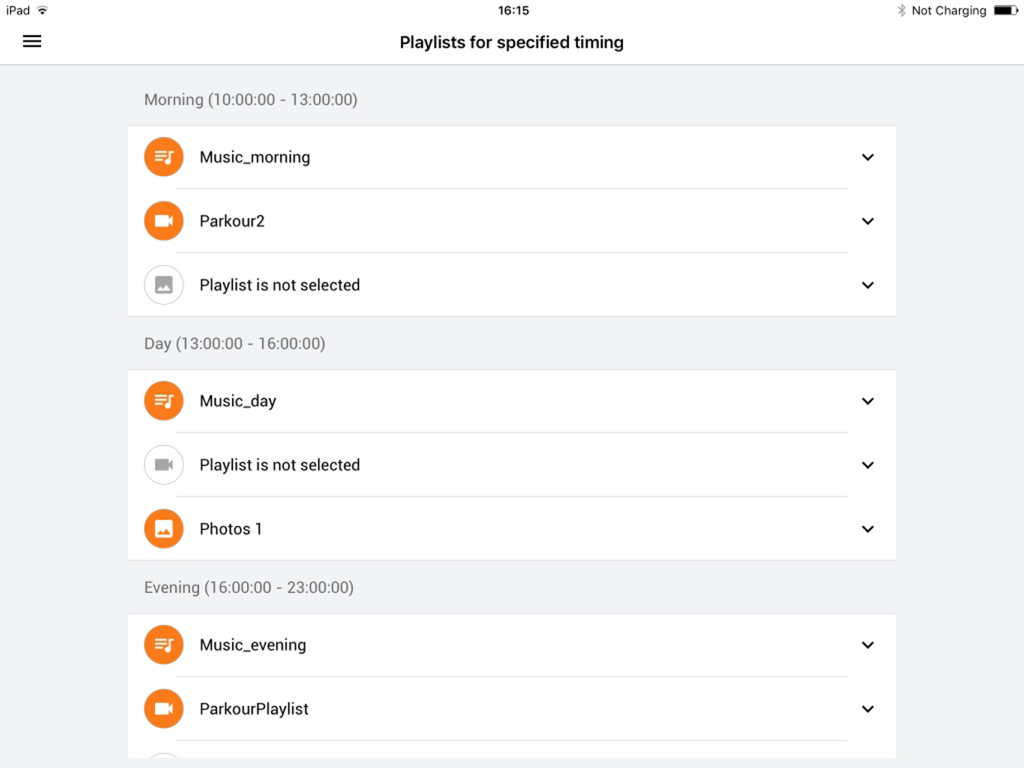
Task: Click the Parkour2 video camera icon
Action: coord(163,221)
